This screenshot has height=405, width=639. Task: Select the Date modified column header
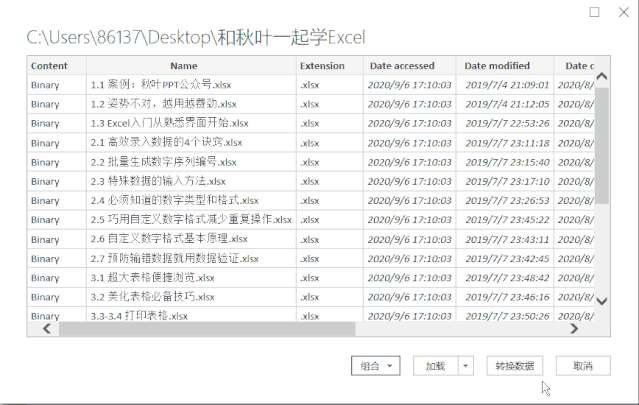pos(505,66)
